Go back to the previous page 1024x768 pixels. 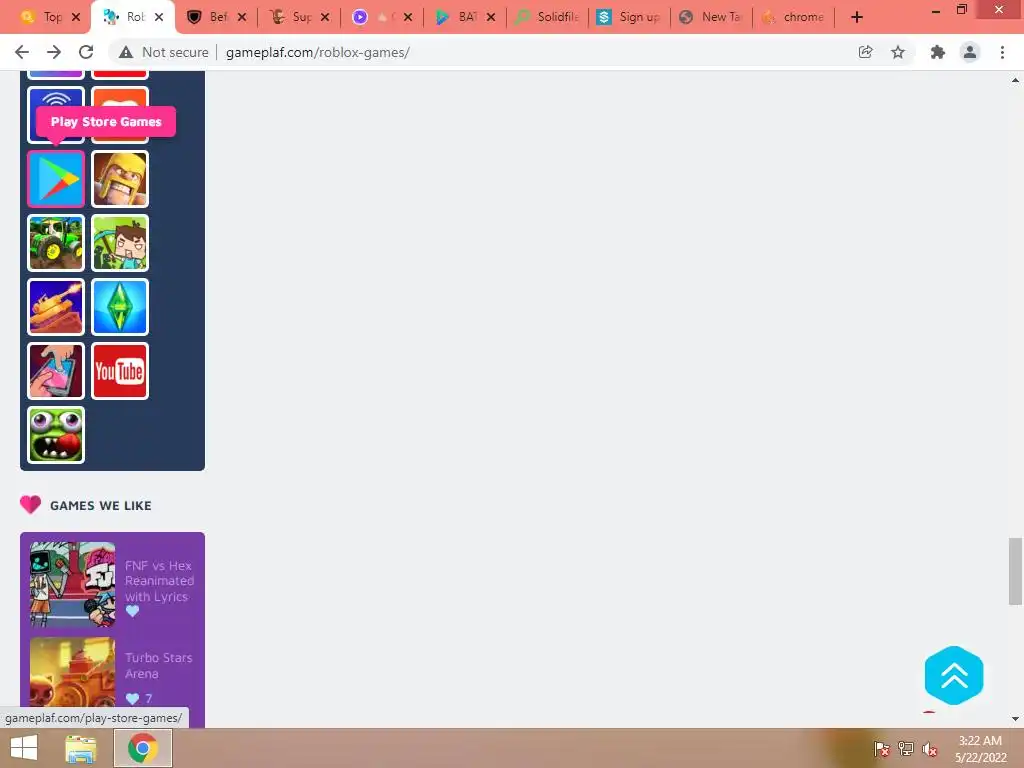[x=22, y=52]
